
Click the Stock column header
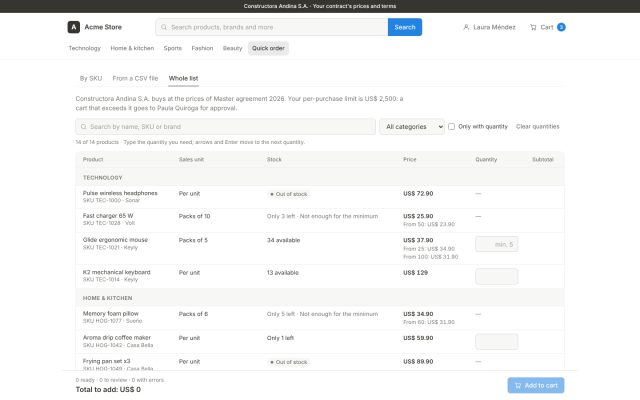pyautogui.click(x=274, y=160)
